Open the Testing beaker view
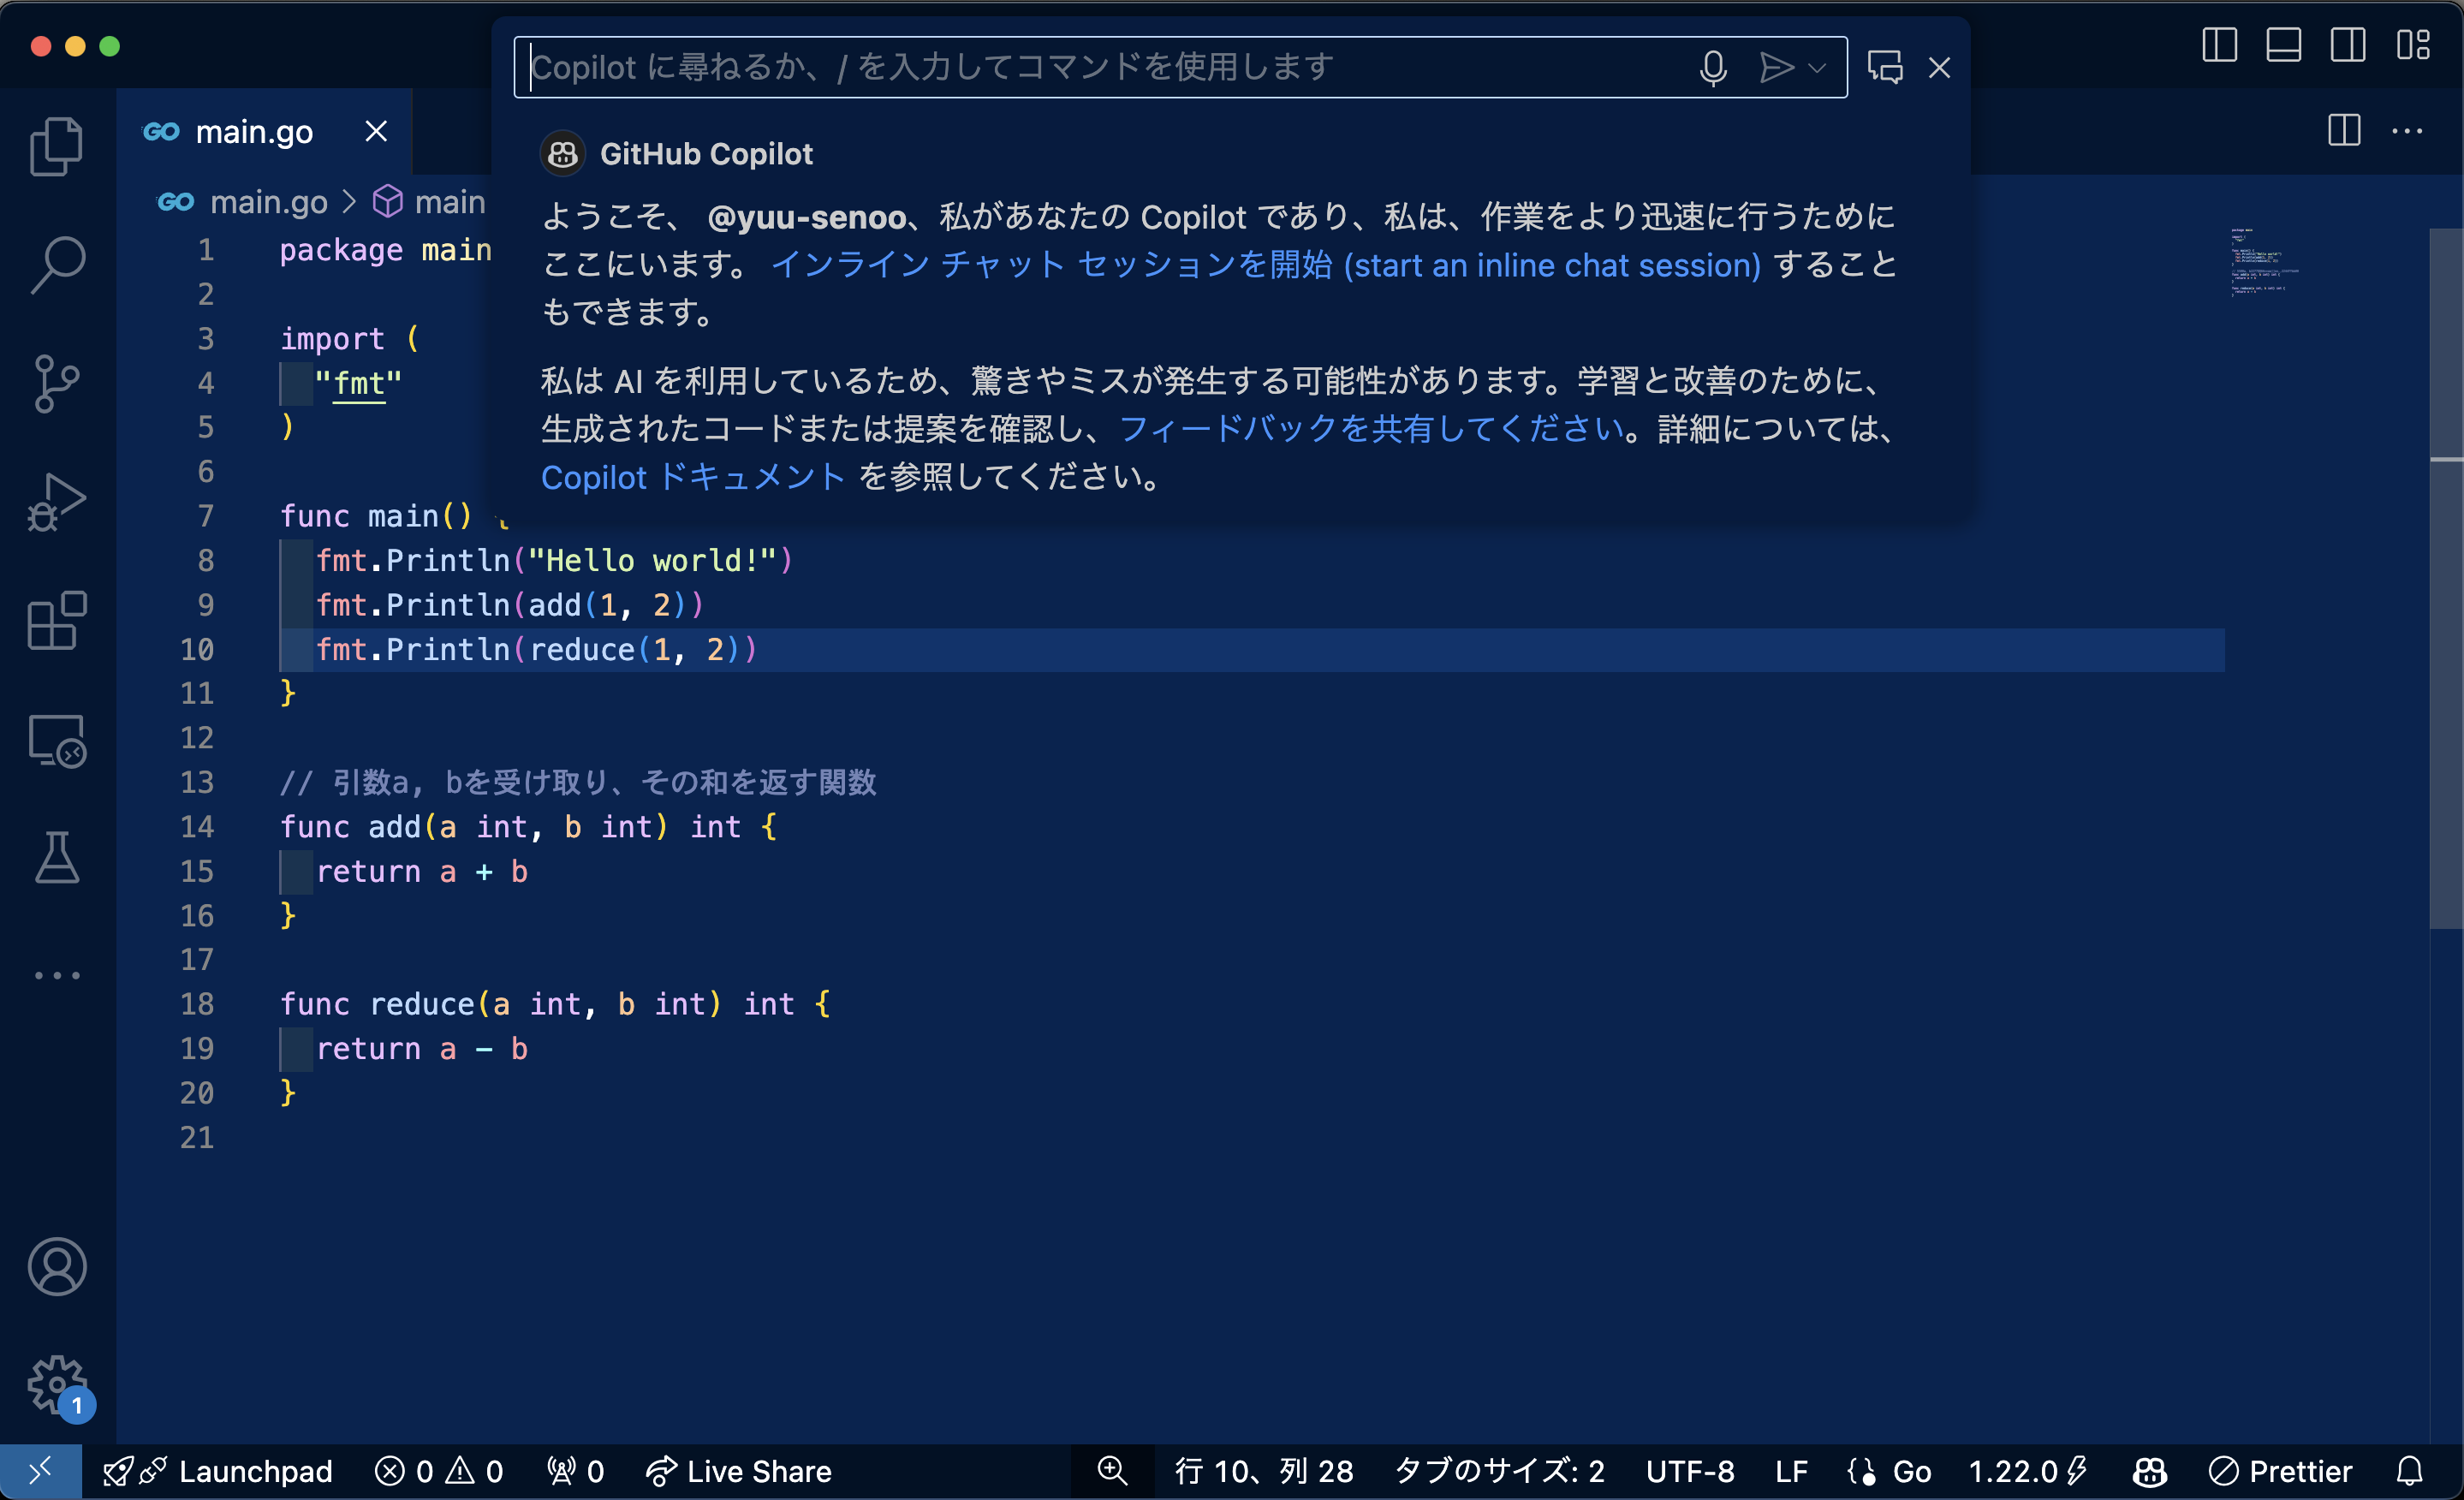Viewport: 2464px width, 1500px height. click(x=57, y=857)
